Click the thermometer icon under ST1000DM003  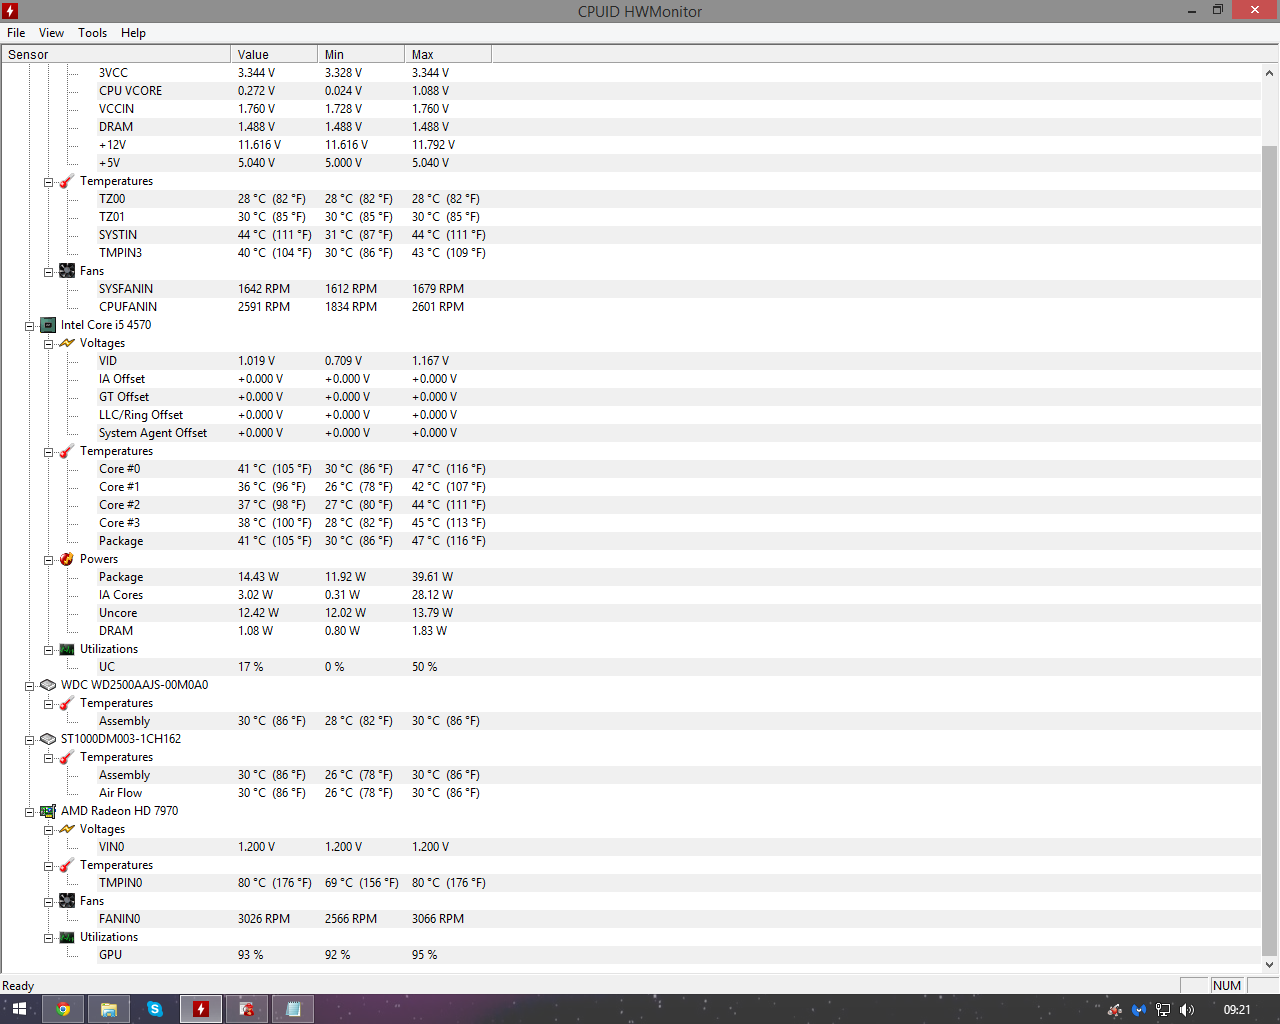[67, 757]
